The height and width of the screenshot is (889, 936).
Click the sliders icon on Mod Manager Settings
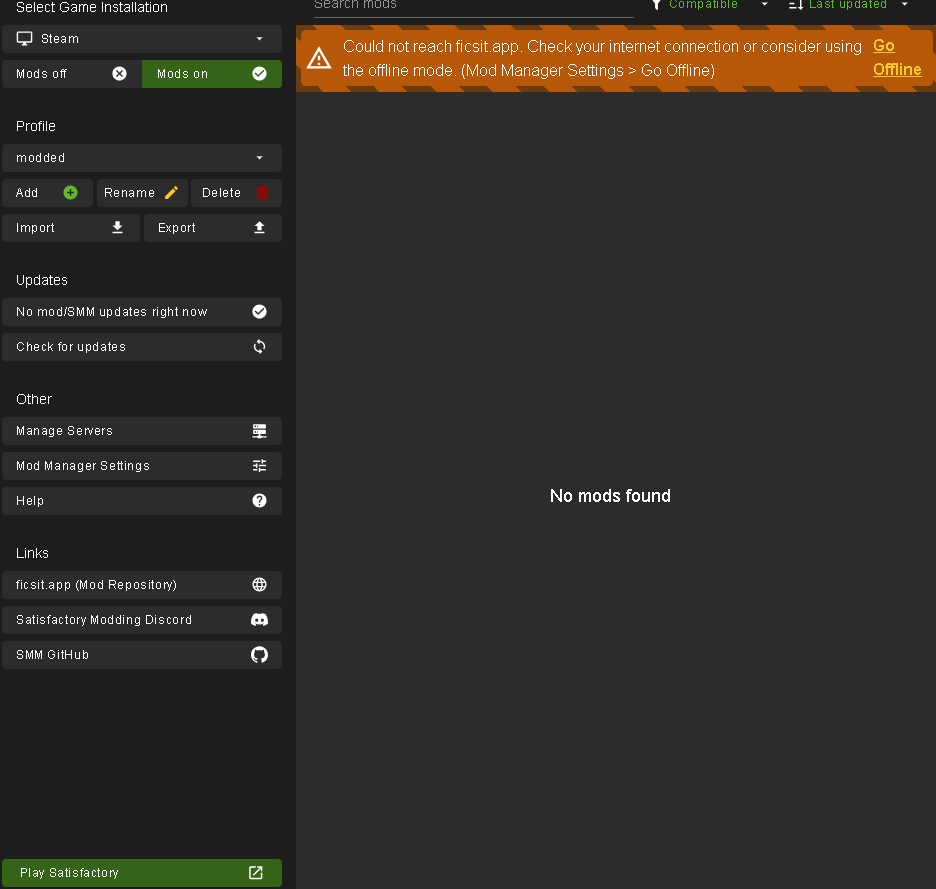pos(259,466)
